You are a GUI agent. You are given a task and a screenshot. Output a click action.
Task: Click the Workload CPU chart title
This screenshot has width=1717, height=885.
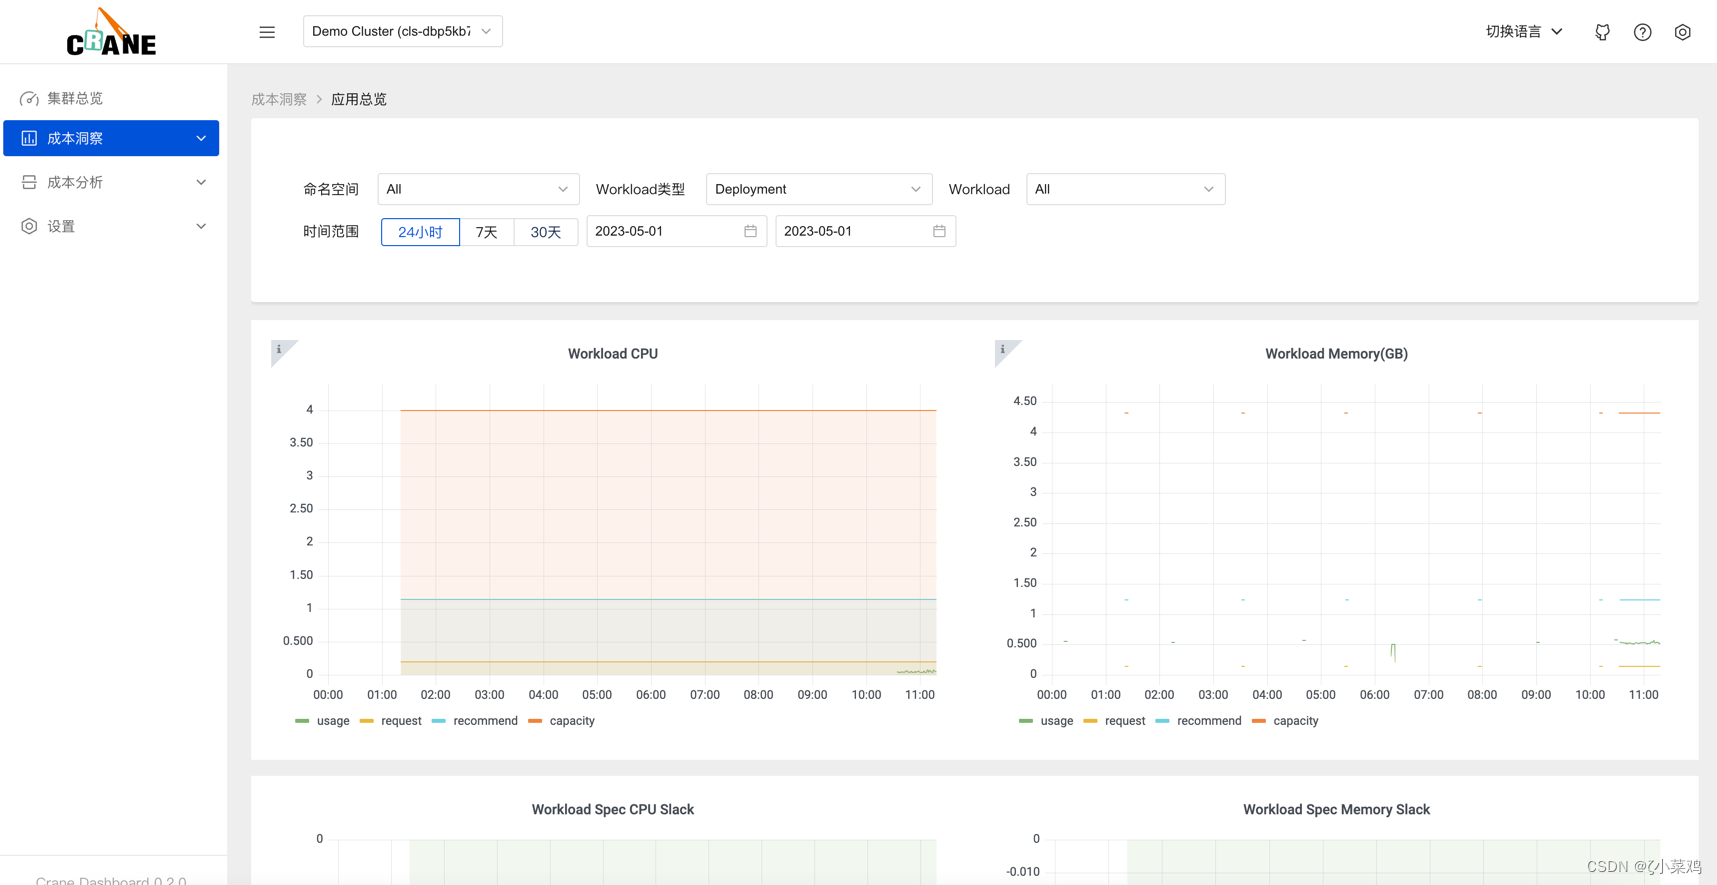pyautogui.click(x=613, y=354)
